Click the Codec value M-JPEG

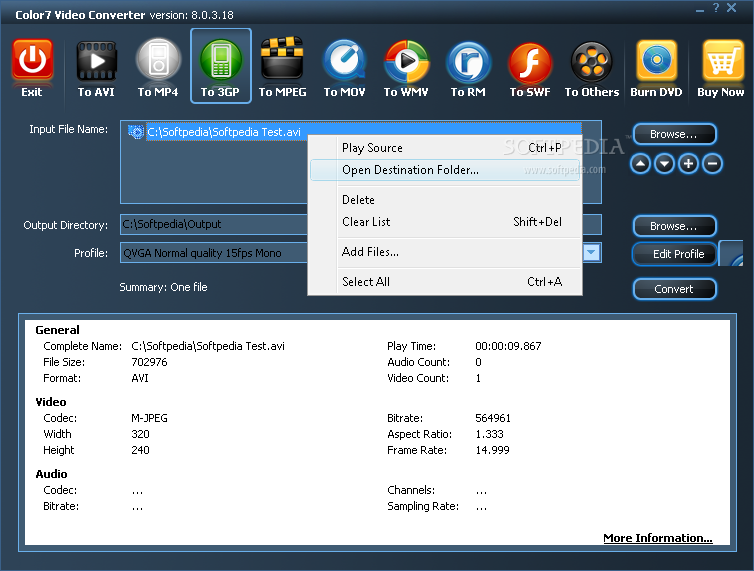(149, 418)
